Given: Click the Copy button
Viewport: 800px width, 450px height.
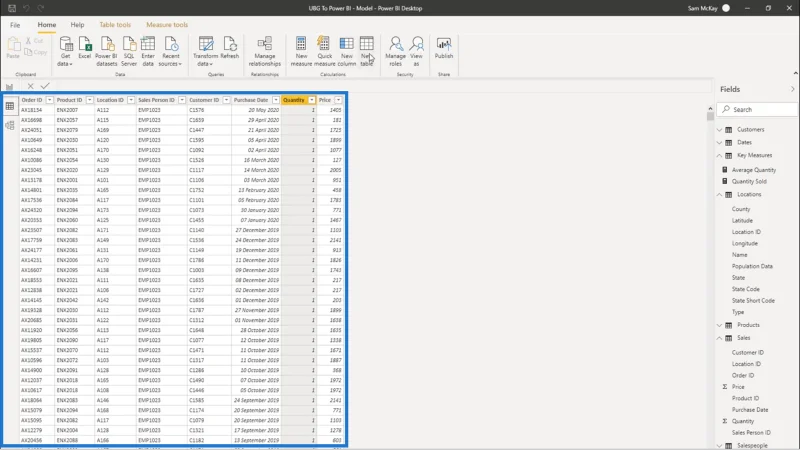Looking at the screenshot, I should [x=36, y=52].
